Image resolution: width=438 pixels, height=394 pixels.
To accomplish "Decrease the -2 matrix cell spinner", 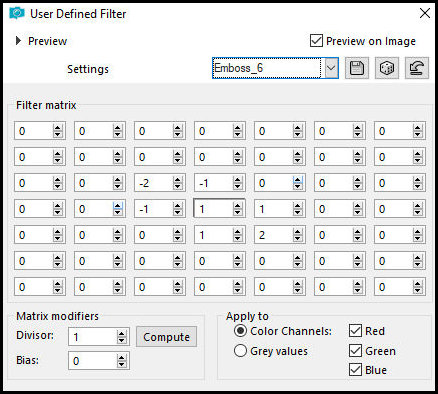I will [x=177, y=187].
